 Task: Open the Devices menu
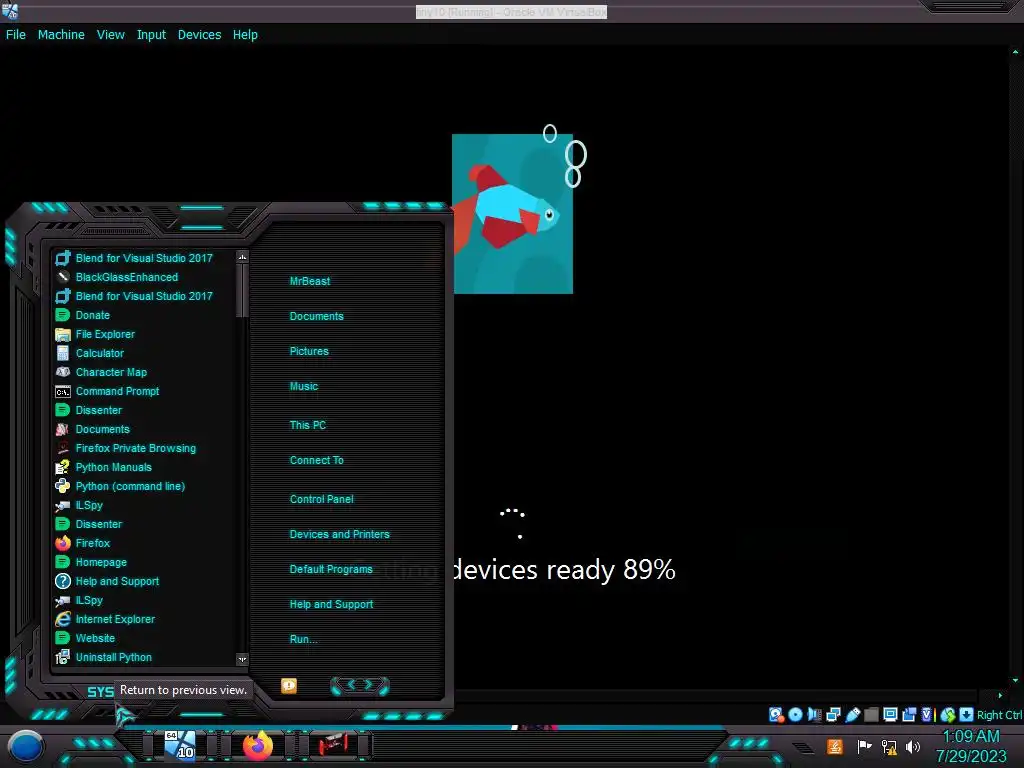199,35
